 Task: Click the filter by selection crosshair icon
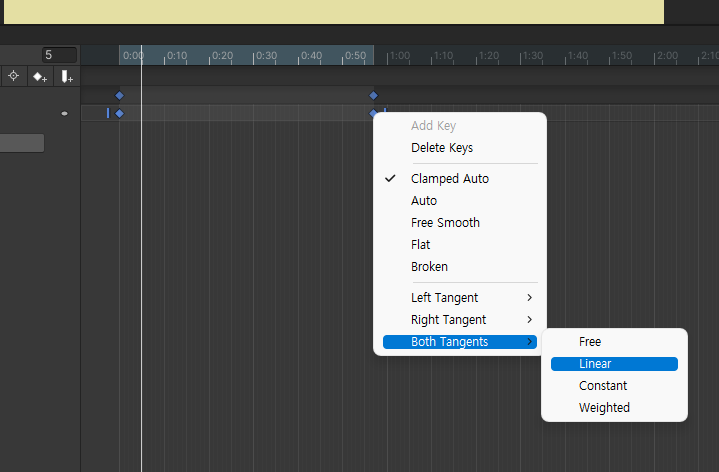pos(14,76)
